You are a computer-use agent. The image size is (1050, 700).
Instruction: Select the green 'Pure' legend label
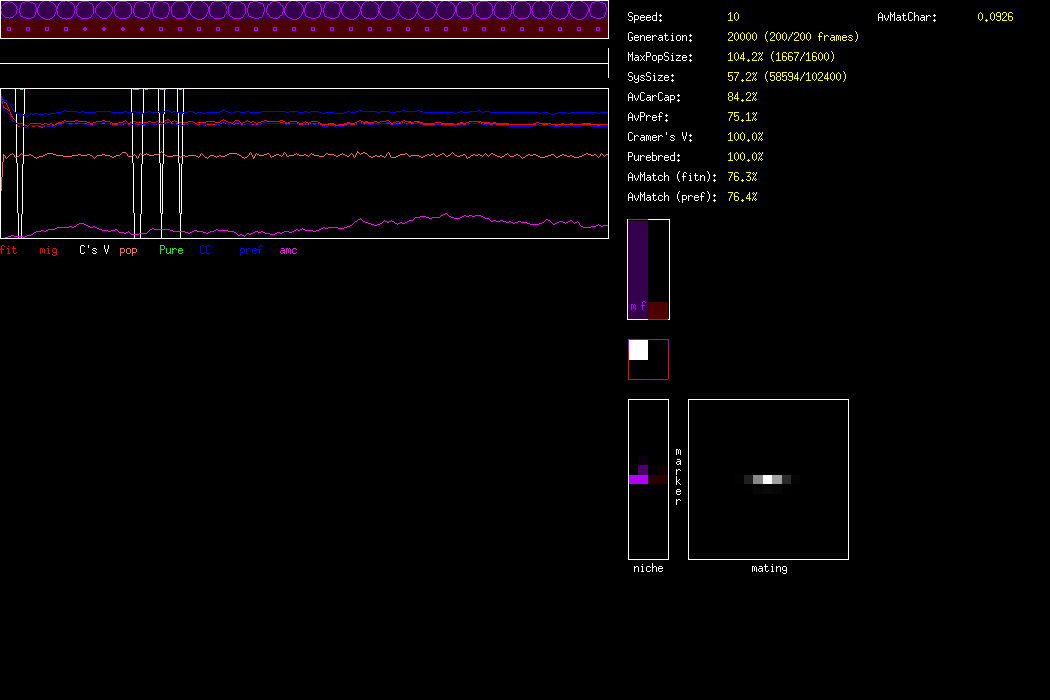point(171,250)
